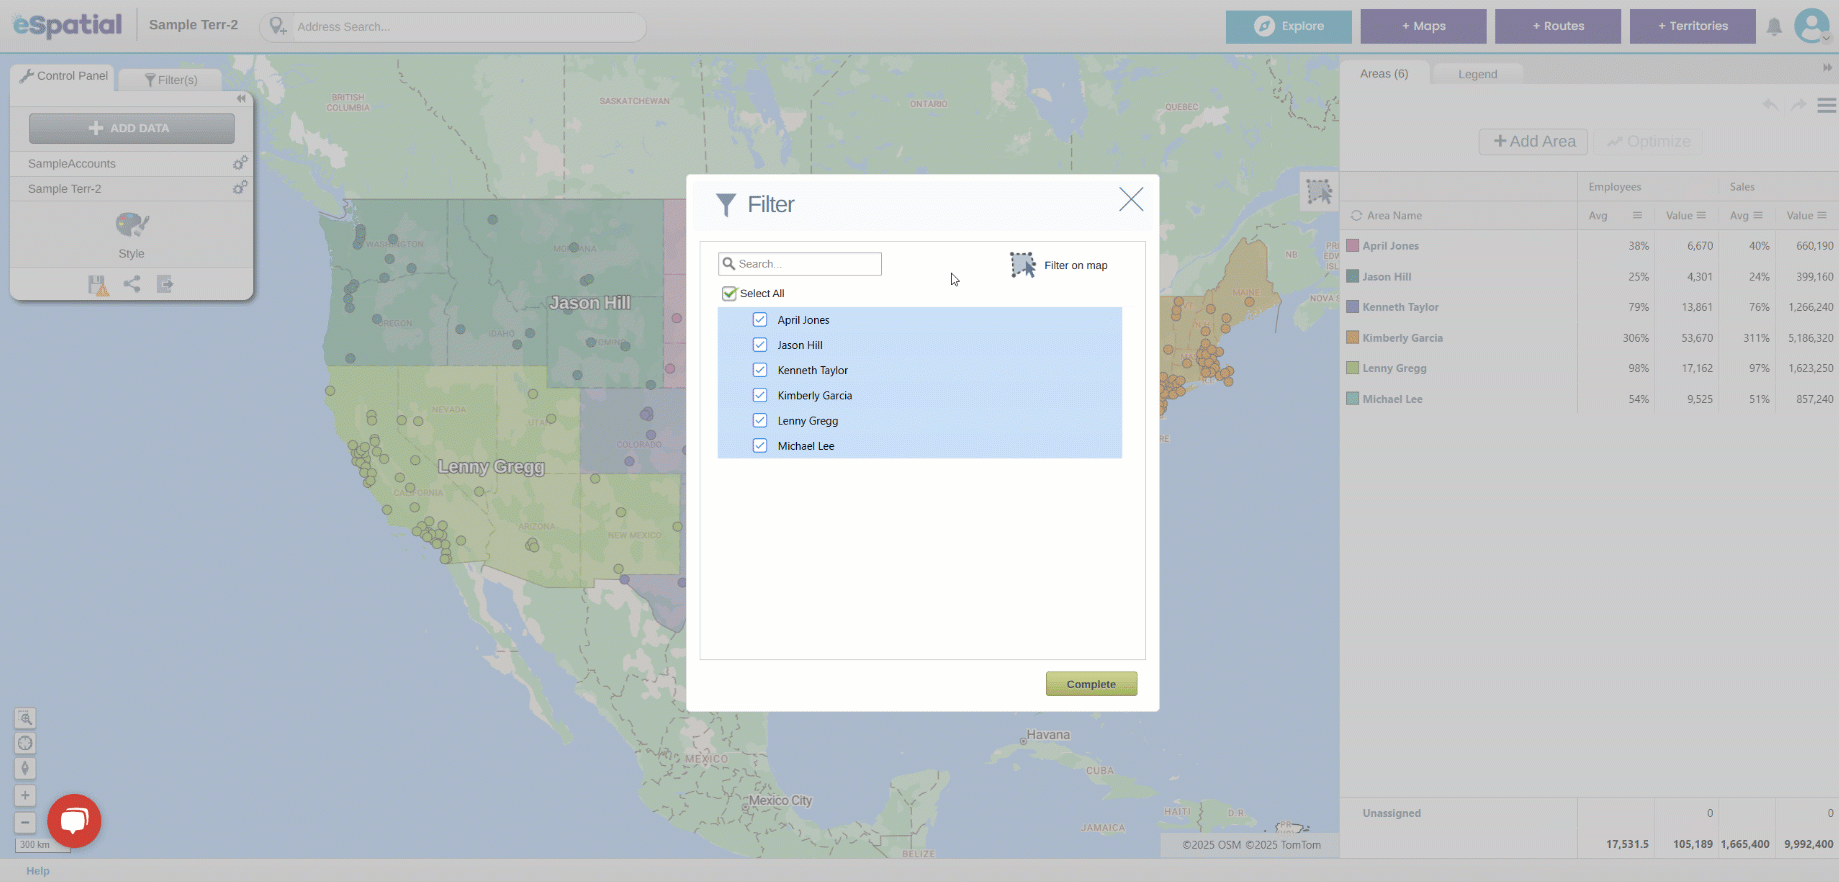Click the compass north map tool

click(25, 768)
